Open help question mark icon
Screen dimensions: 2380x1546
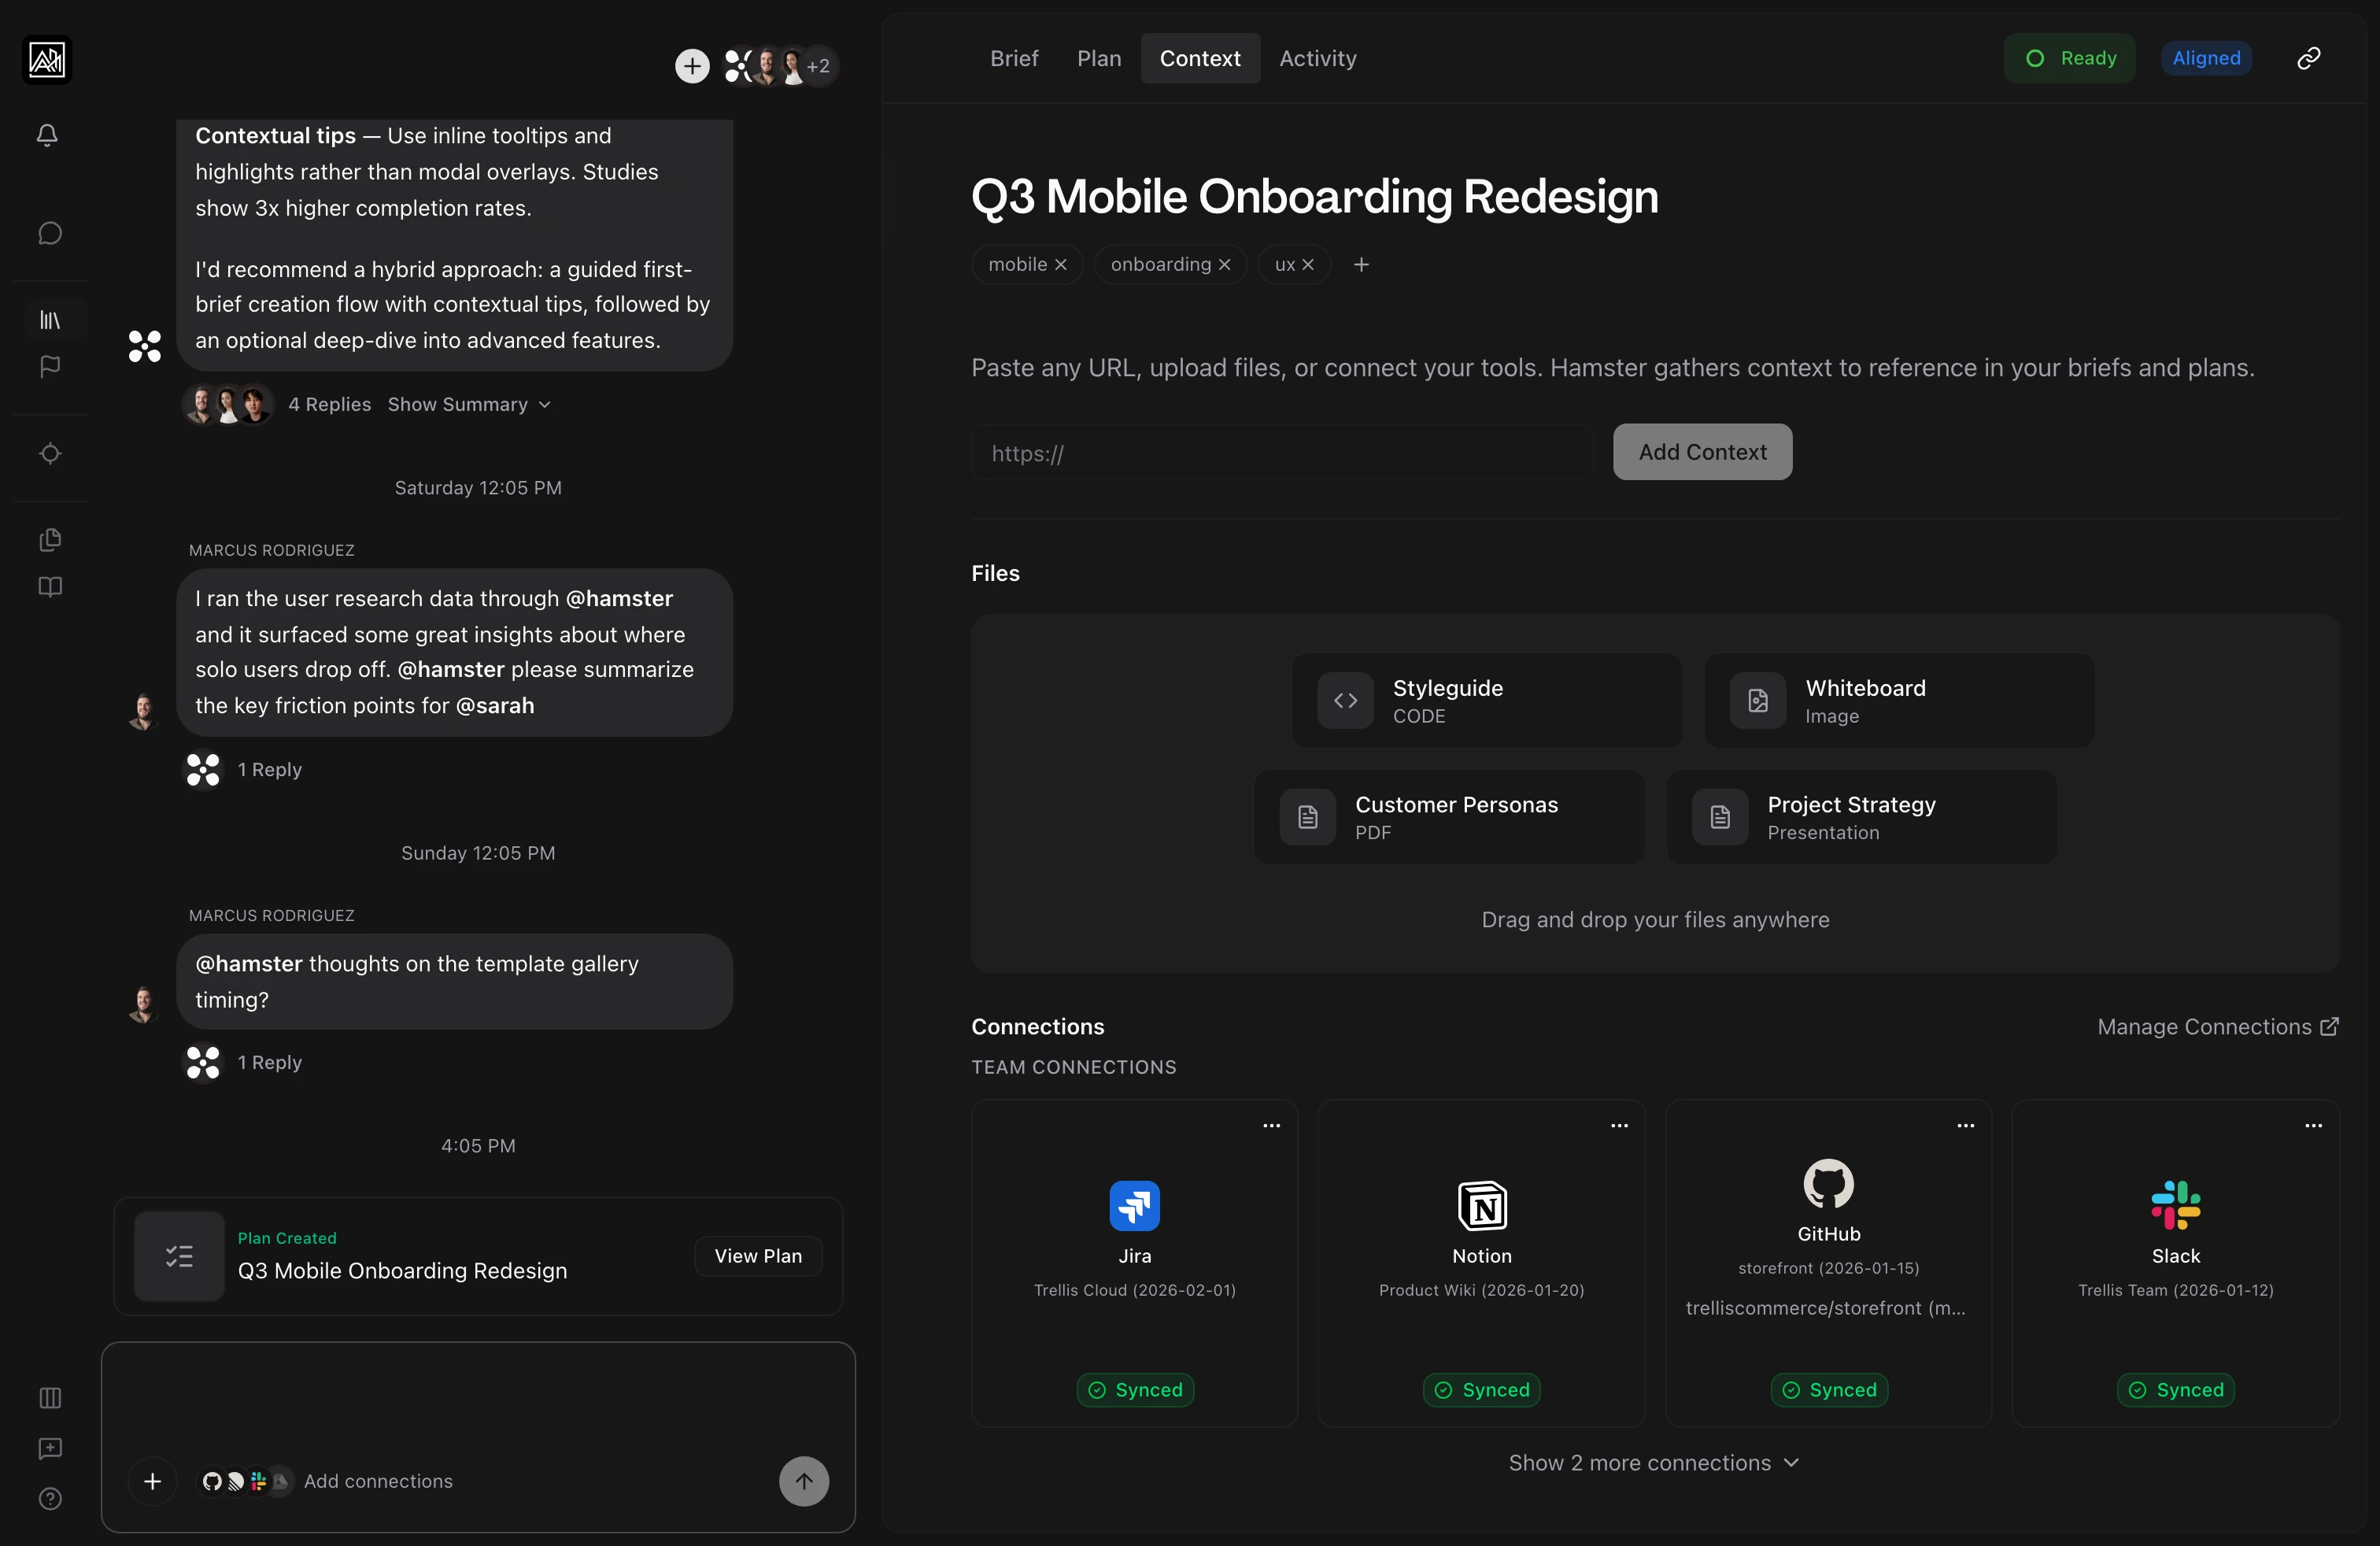tap(49, 1498)
